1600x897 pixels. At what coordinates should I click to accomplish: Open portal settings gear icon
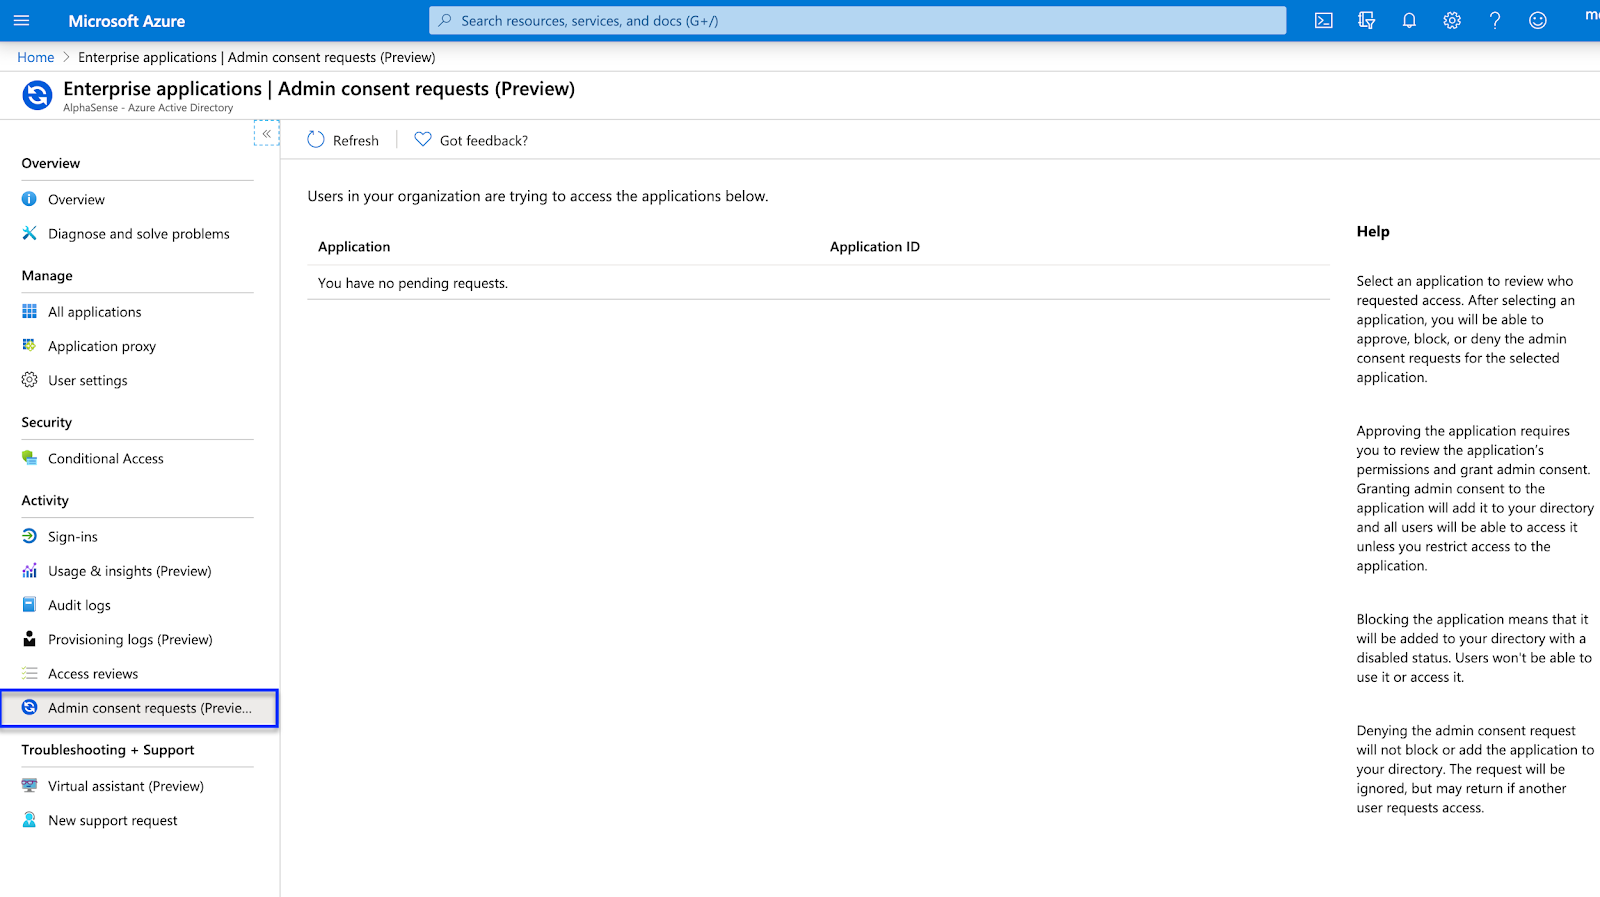1452,20
